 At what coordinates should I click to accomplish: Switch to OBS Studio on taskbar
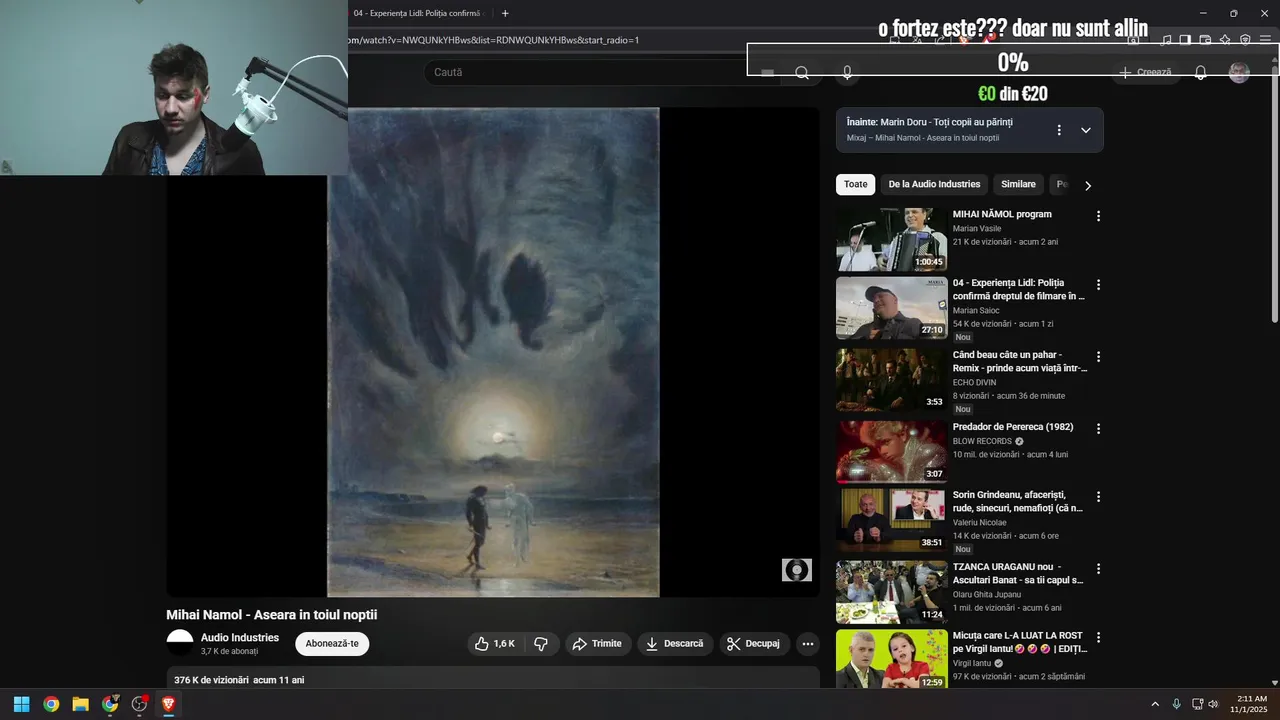pyautogui.click(x=139, y=704)
